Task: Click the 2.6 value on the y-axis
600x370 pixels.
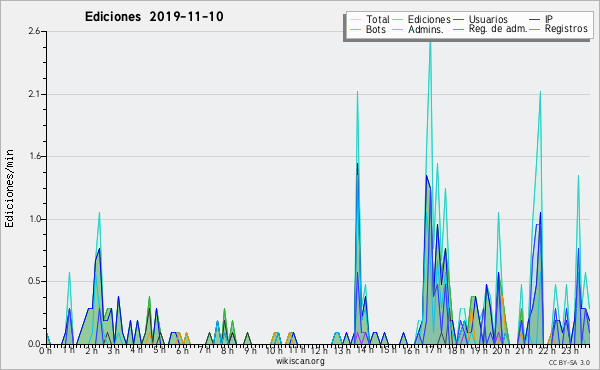Action: click(34, 31)
